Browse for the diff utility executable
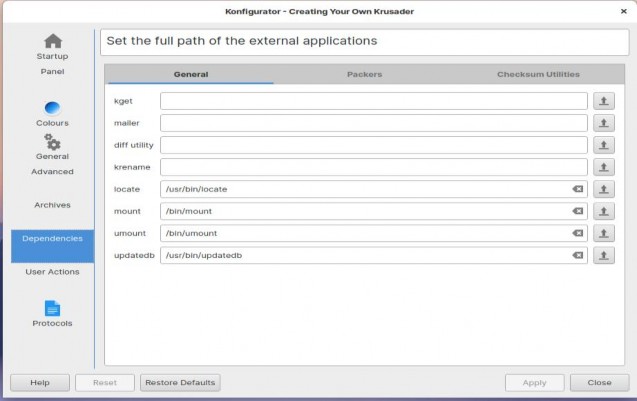Viewport: 637px width, 401px height. coord(604,145)
